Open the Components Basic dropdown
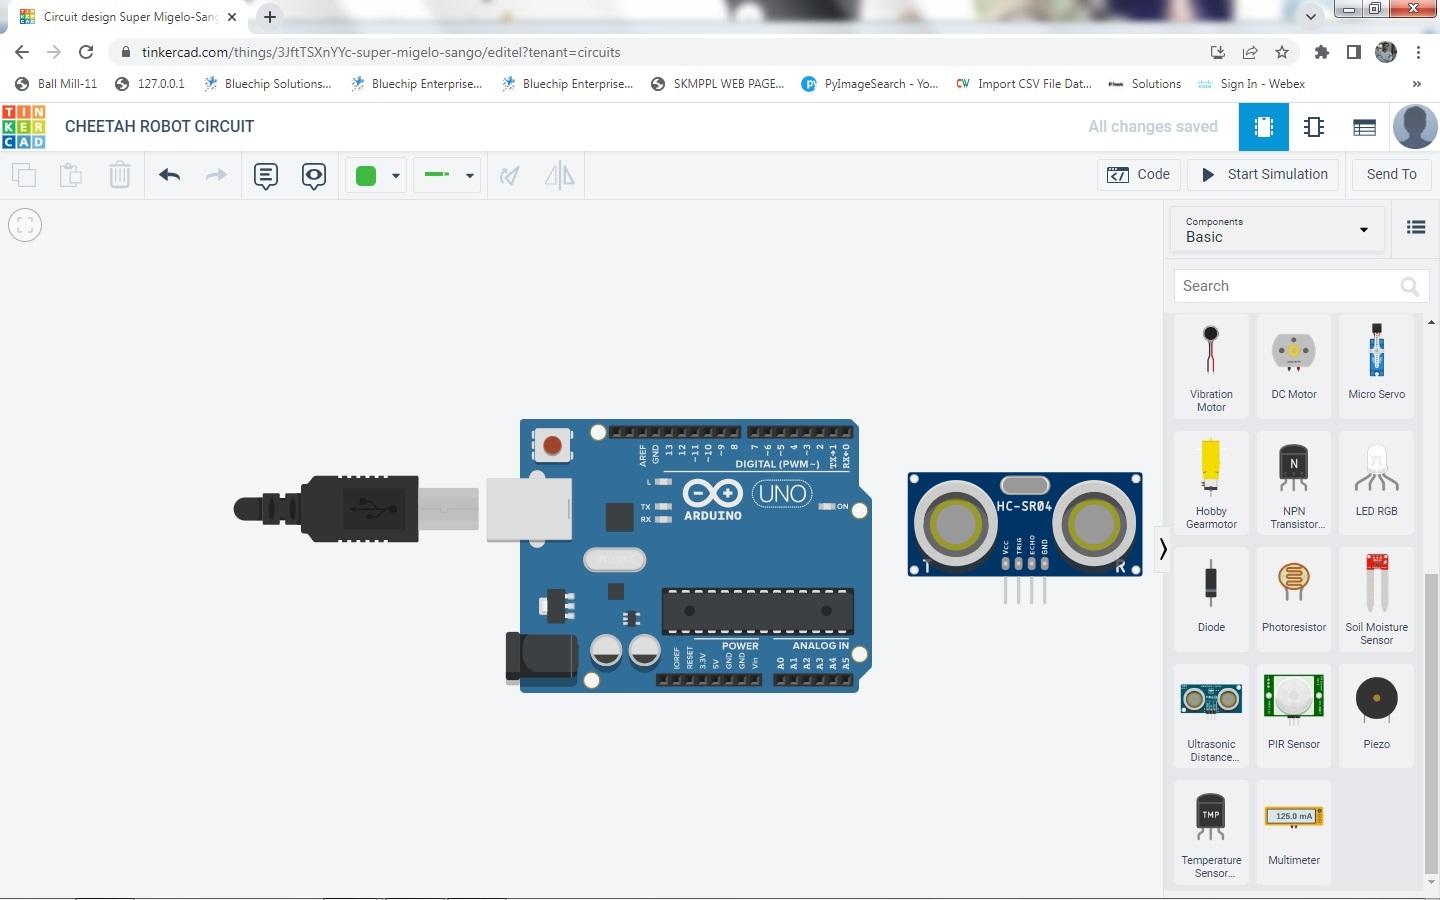 click(1277, 230)
